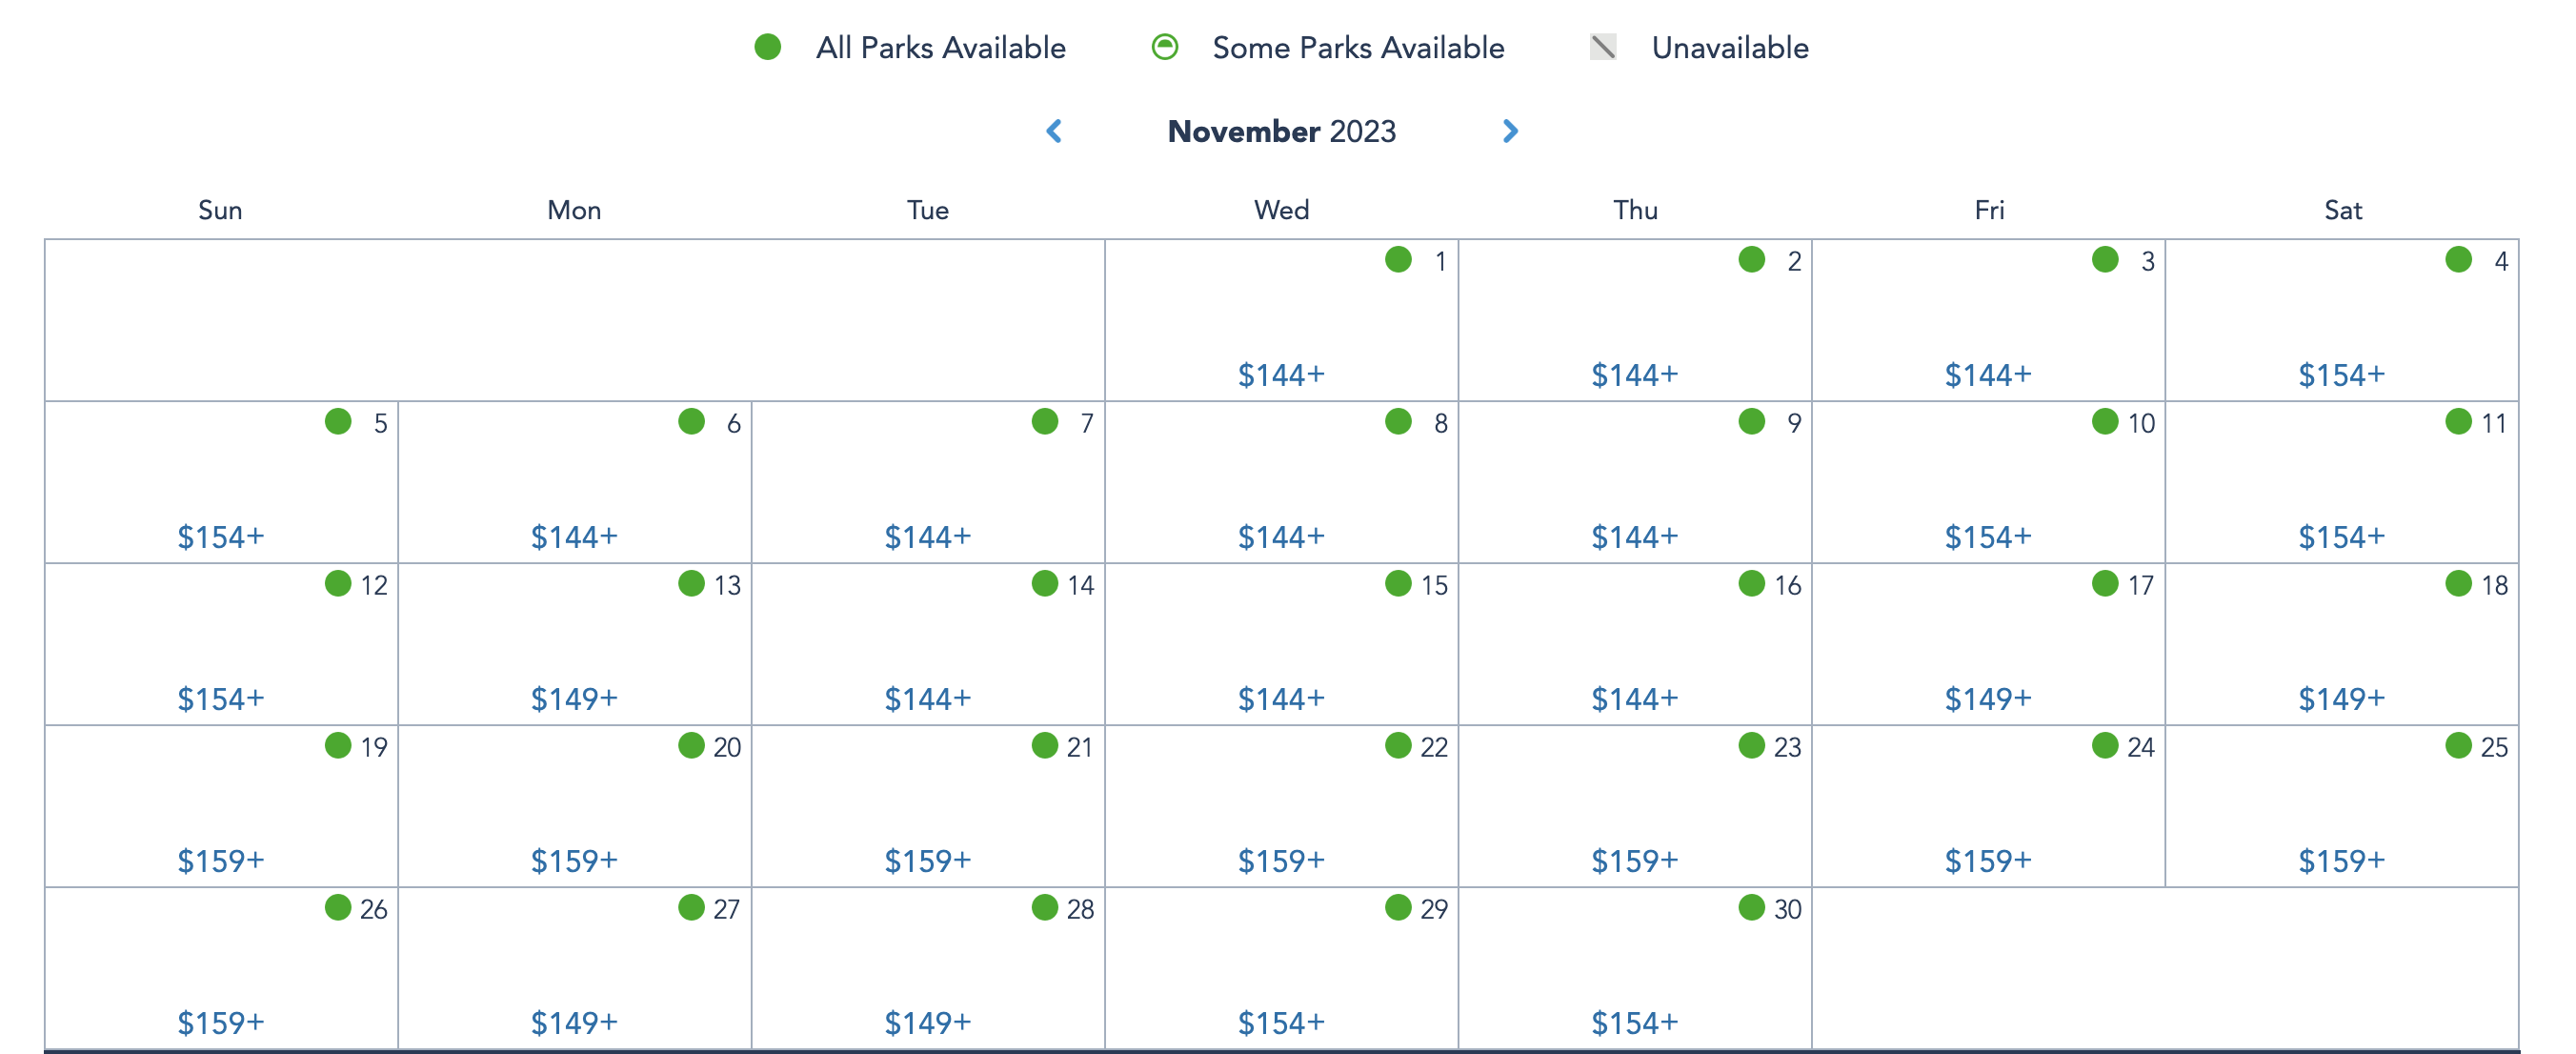The width and height of the screenshot is (2576, 1054).
Task: Click green availability dot for November 30
Action: (1751, 908)
